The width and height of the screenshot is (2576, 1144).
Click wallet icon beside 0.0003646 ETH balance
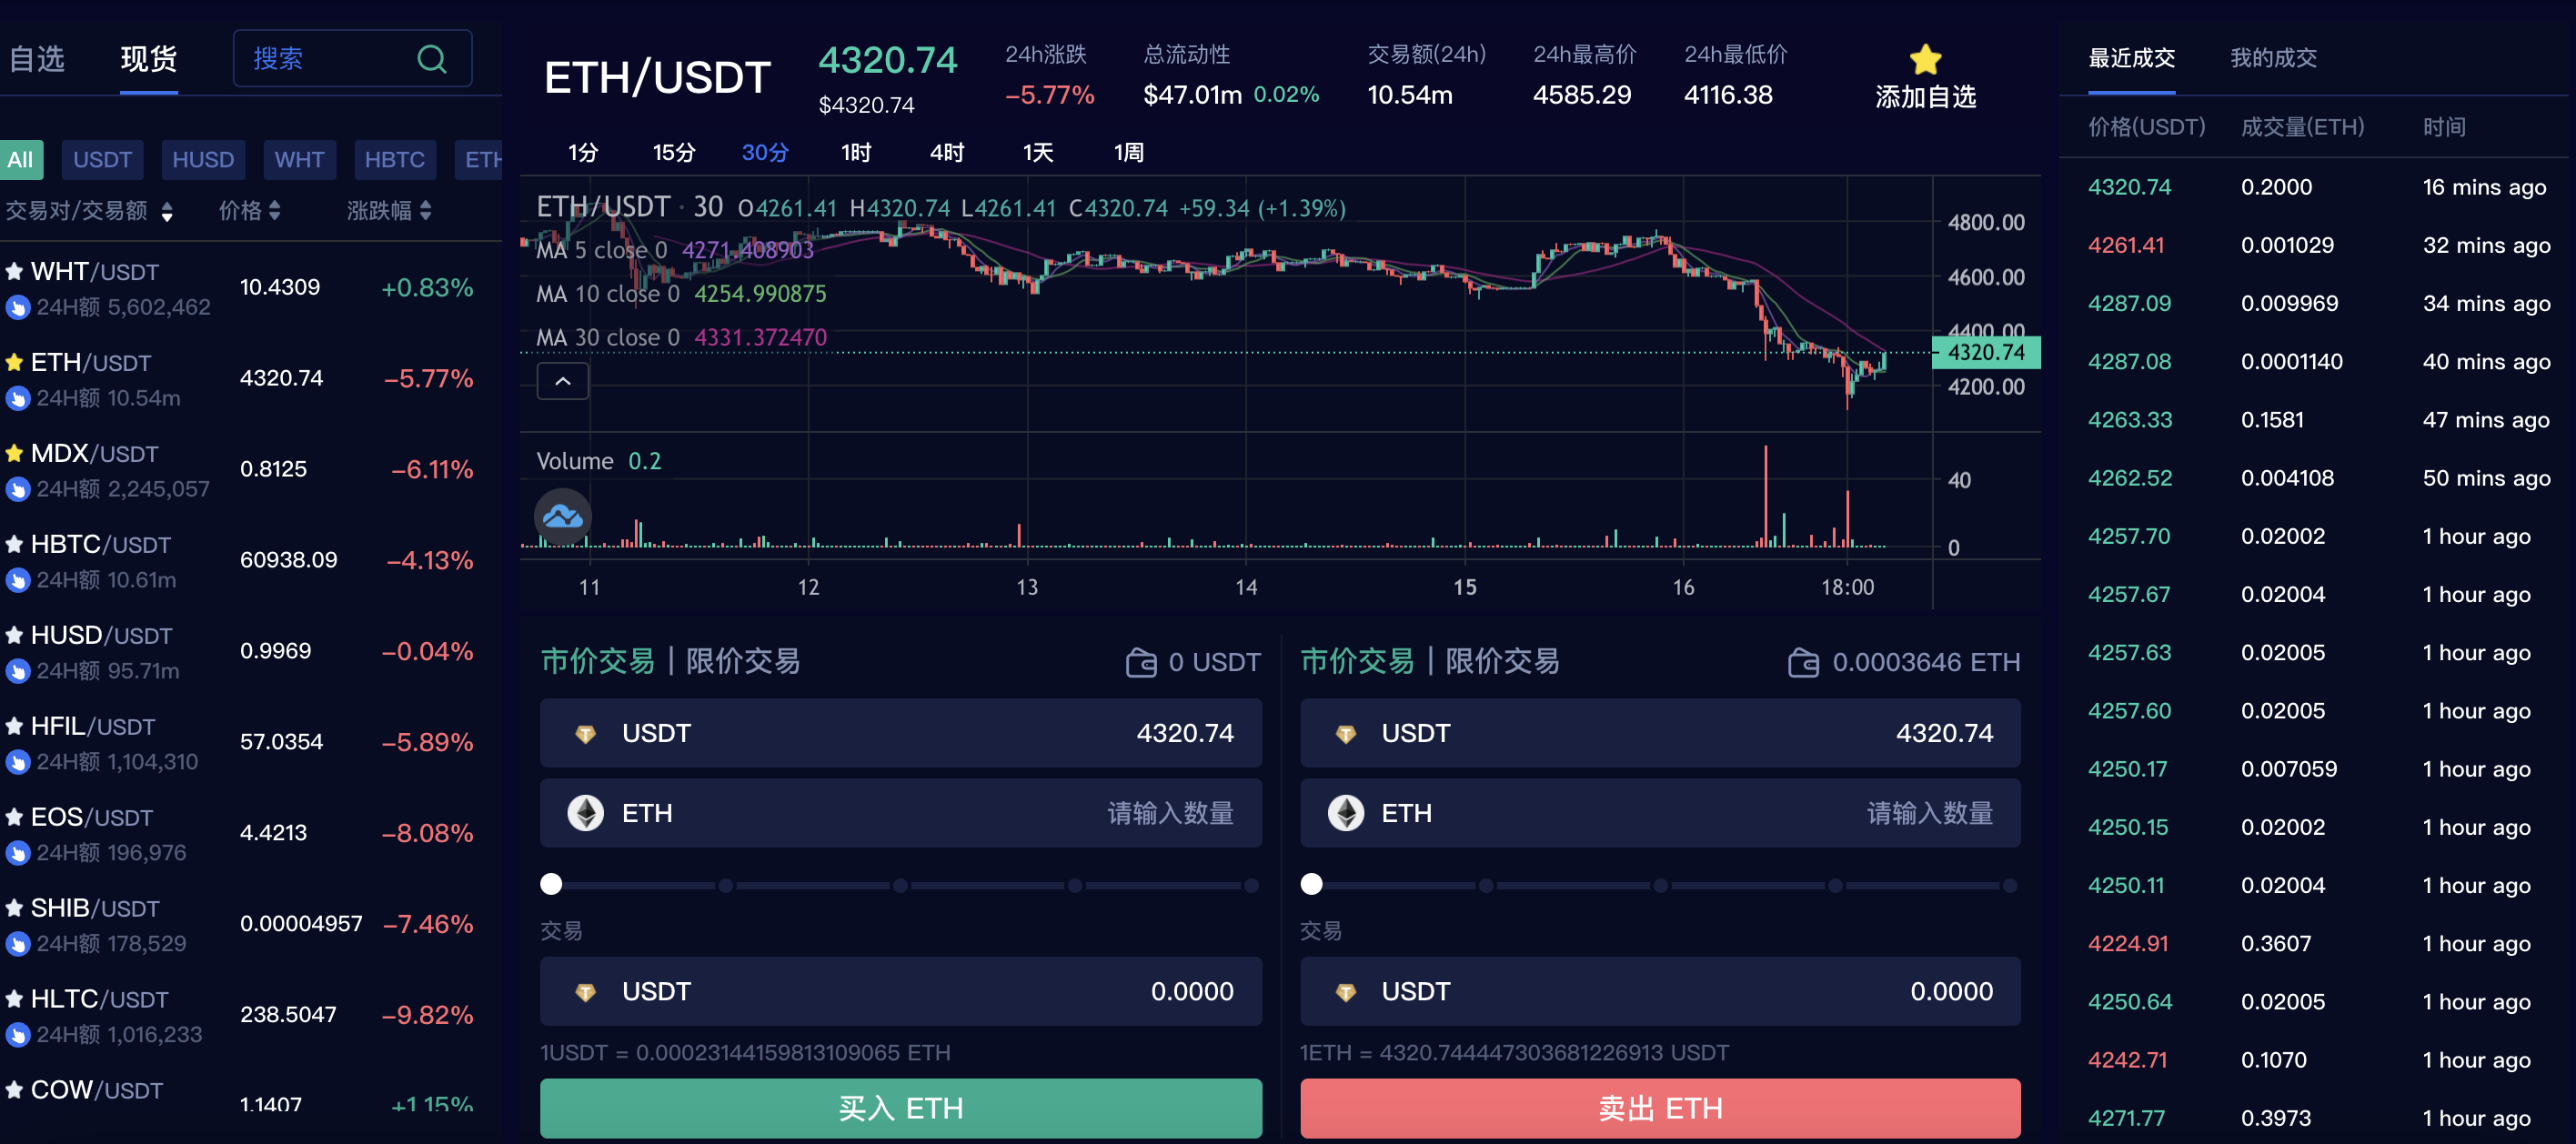pos(1803,662)
